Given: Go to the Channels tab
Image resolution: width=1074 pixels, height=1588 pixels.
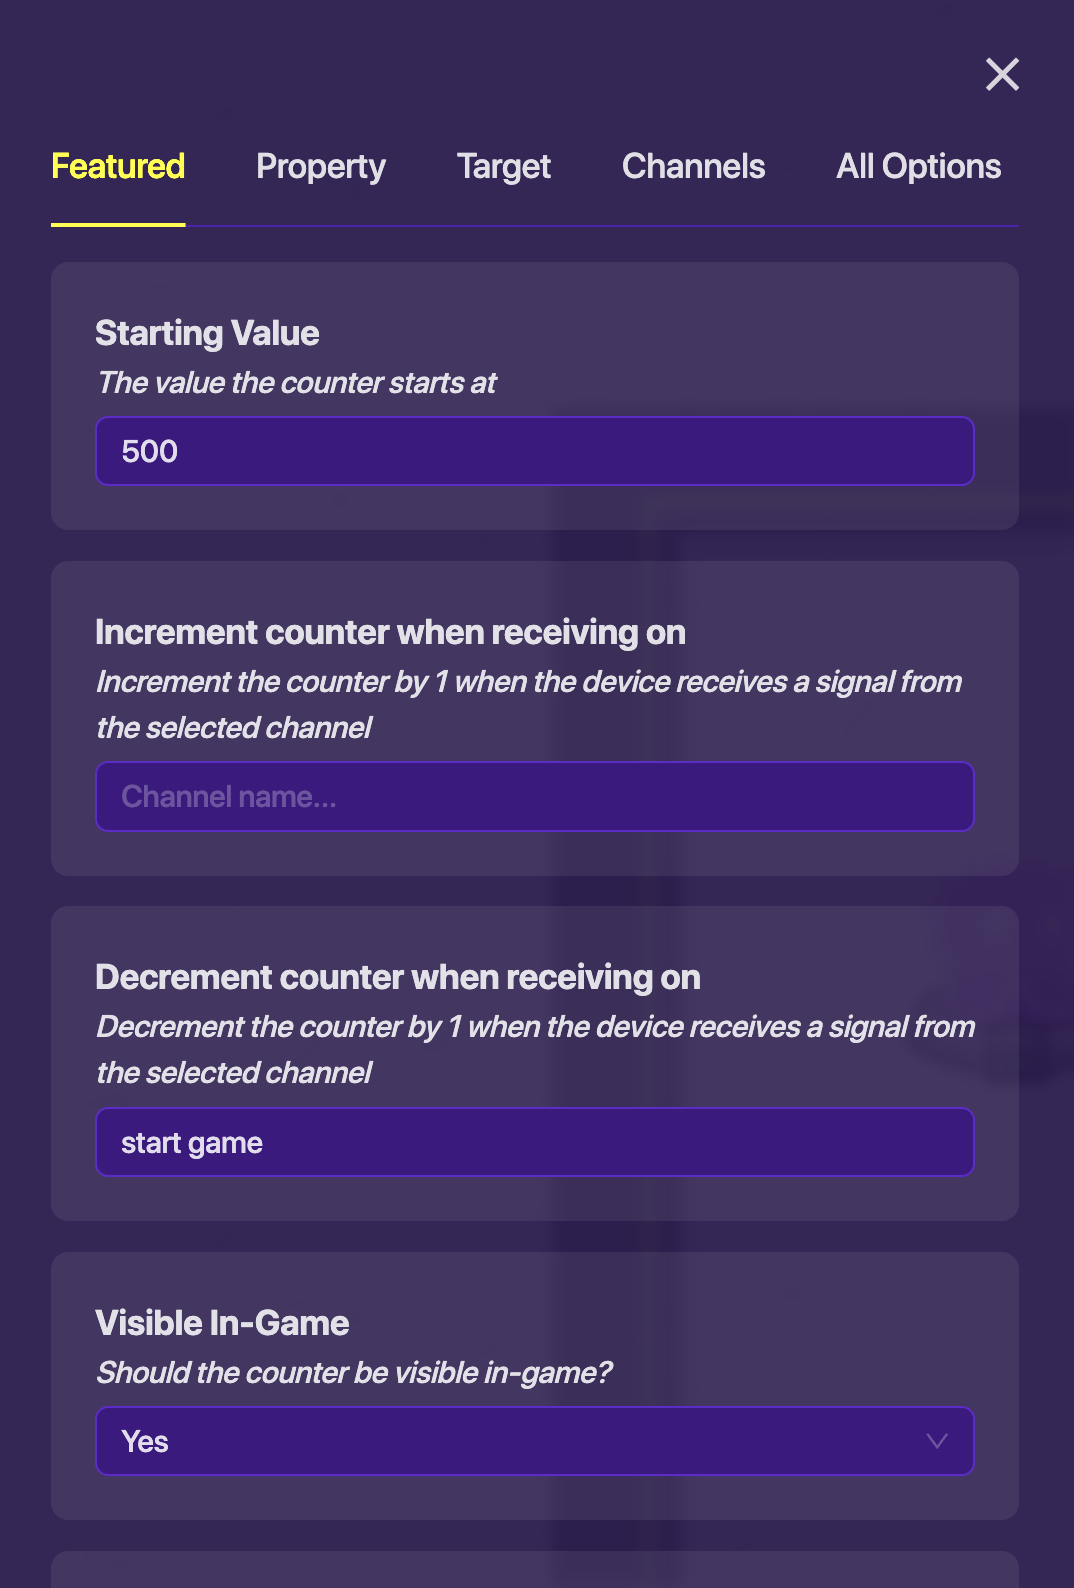Looking at the screenshot, I should (x=693, y=166).
